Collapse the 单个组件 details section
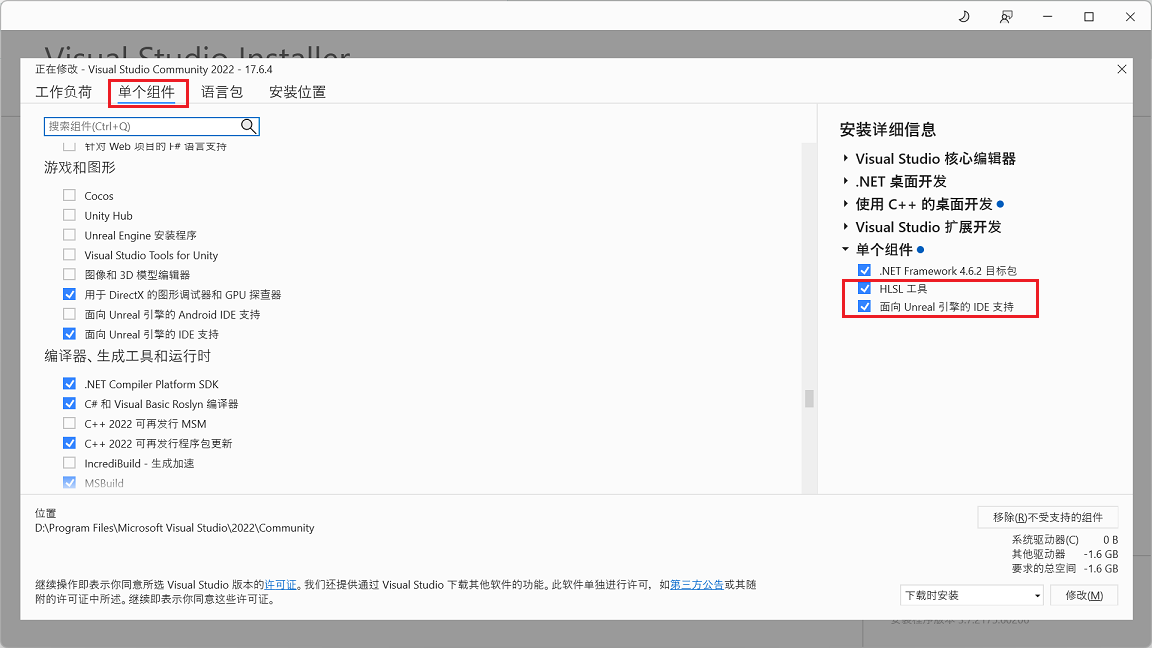This screenshot has height=648, width=1152. 846,249
